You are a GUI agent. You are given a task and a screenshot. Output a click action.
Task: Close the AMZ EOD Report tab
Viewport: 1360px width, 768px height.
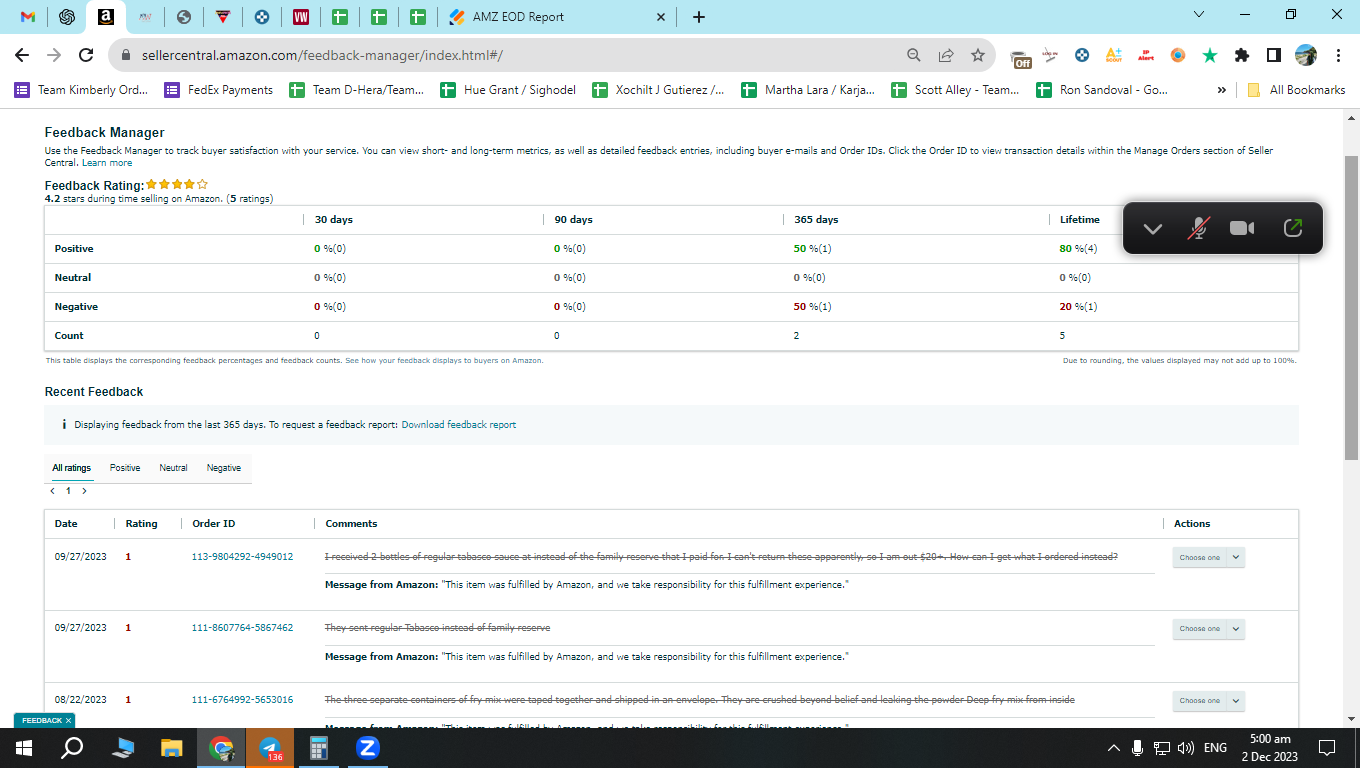click(660, 17)
